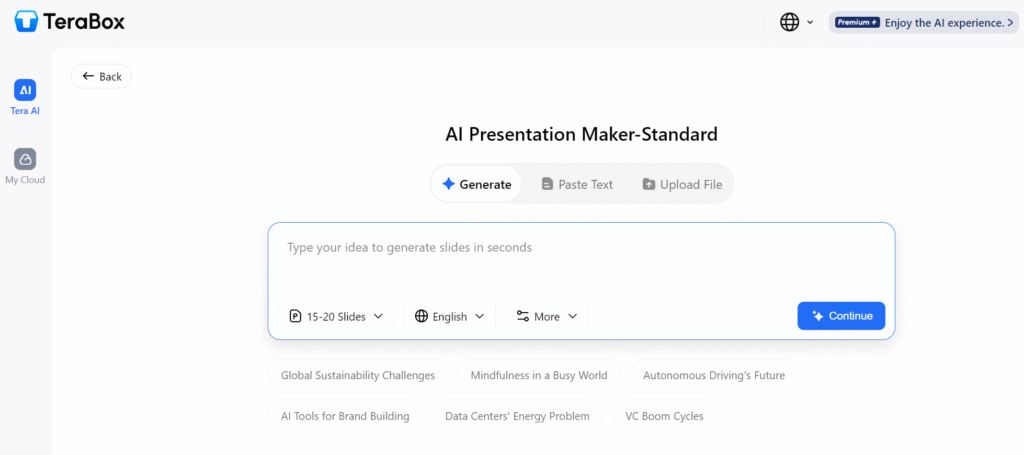
Task: Click Enjoy the AI experience link
Action: [x=949, y=22]
